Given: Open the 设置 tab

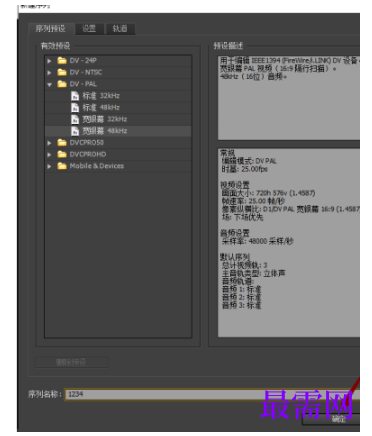Looking at the screenshot, I should [x=89, y=29].
